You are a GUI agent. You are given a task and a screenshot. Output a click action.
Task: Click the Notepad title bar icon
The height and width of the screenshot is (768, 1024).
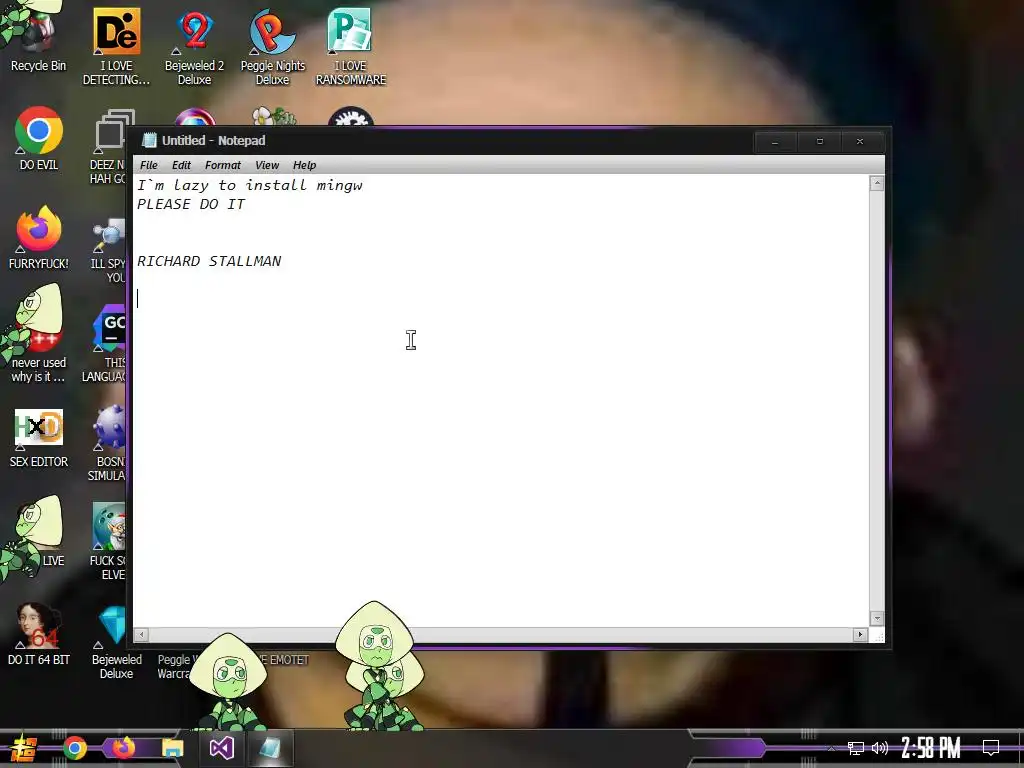[x=150, y=140]
